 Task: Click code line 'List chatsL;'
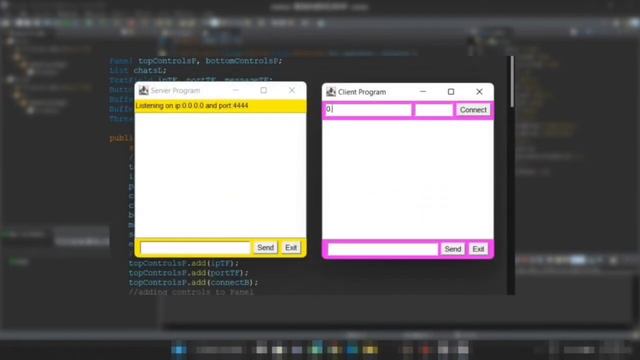(x=138, y=70)
